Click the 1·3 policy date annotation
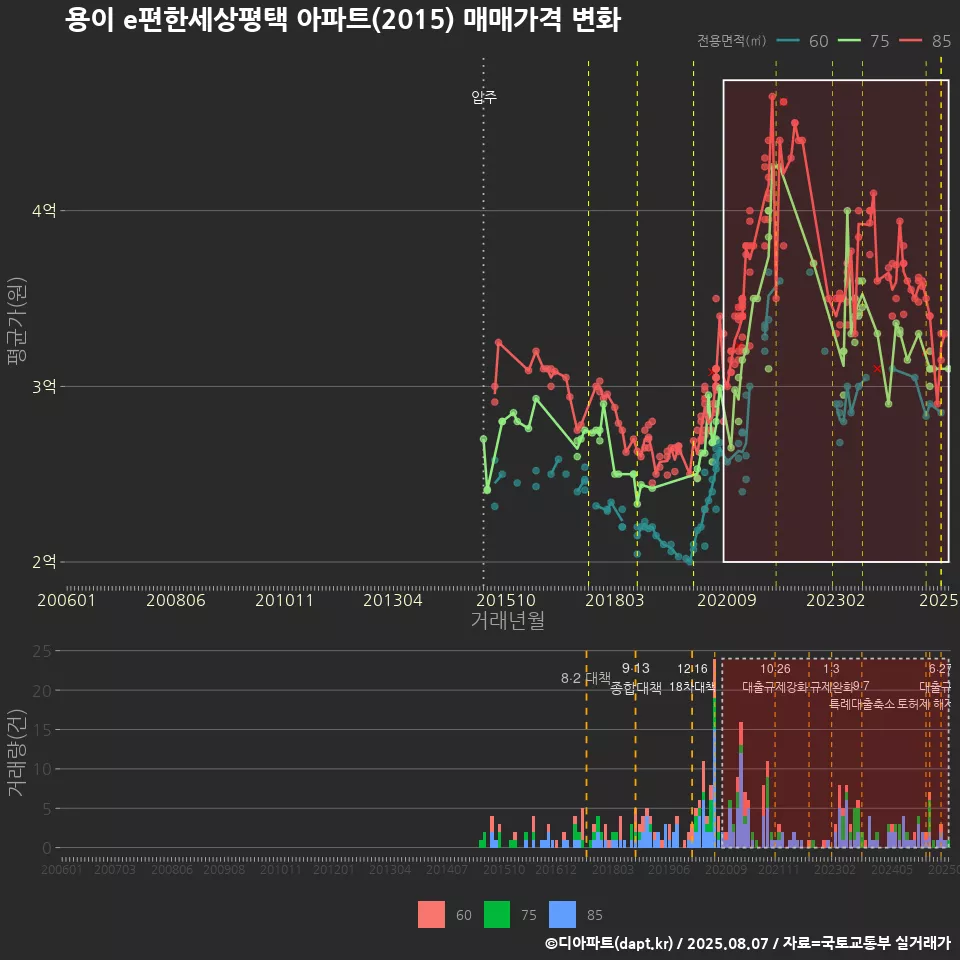This screenshot has height=960, width=960. 831,669
